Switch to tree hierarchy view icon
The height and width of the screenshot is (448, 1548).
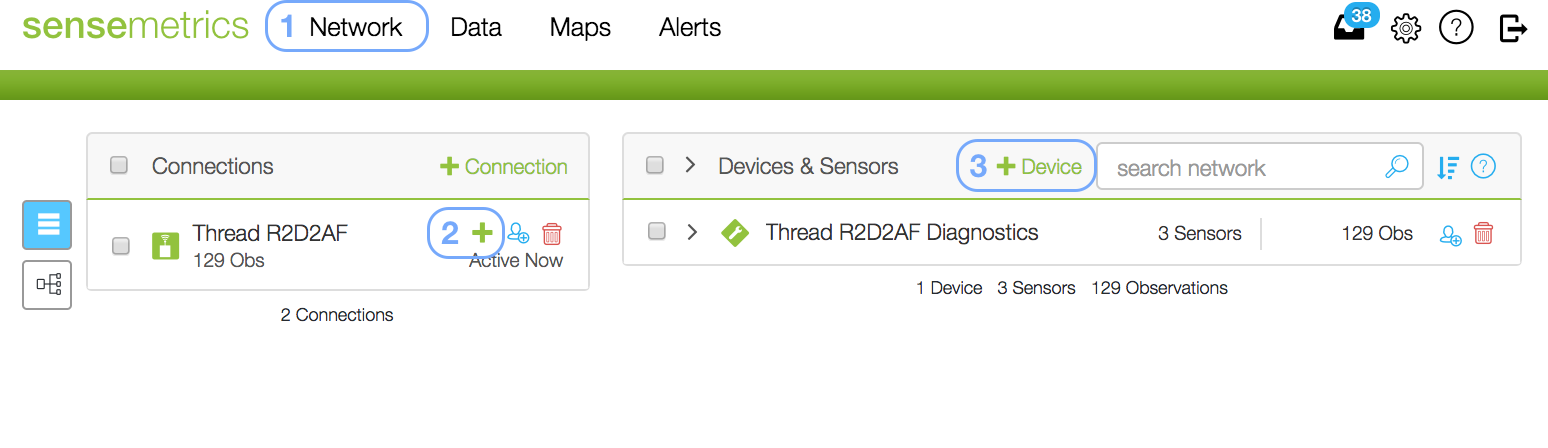click(47, 285)
